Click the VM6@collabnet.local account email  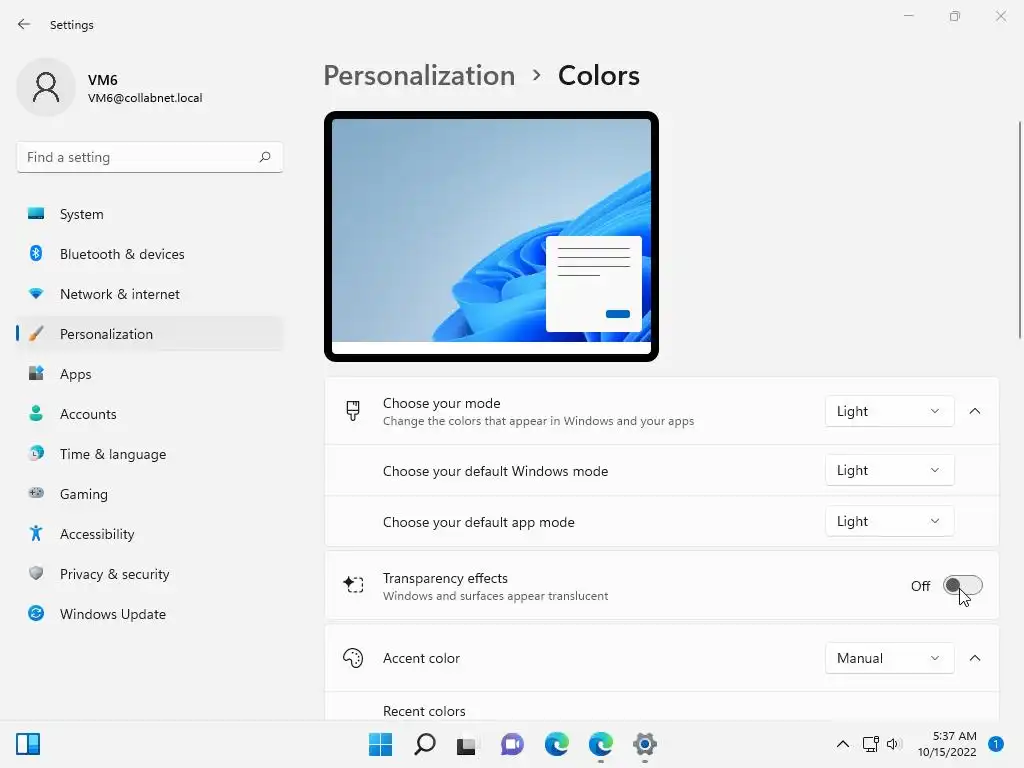coord(145,98)
